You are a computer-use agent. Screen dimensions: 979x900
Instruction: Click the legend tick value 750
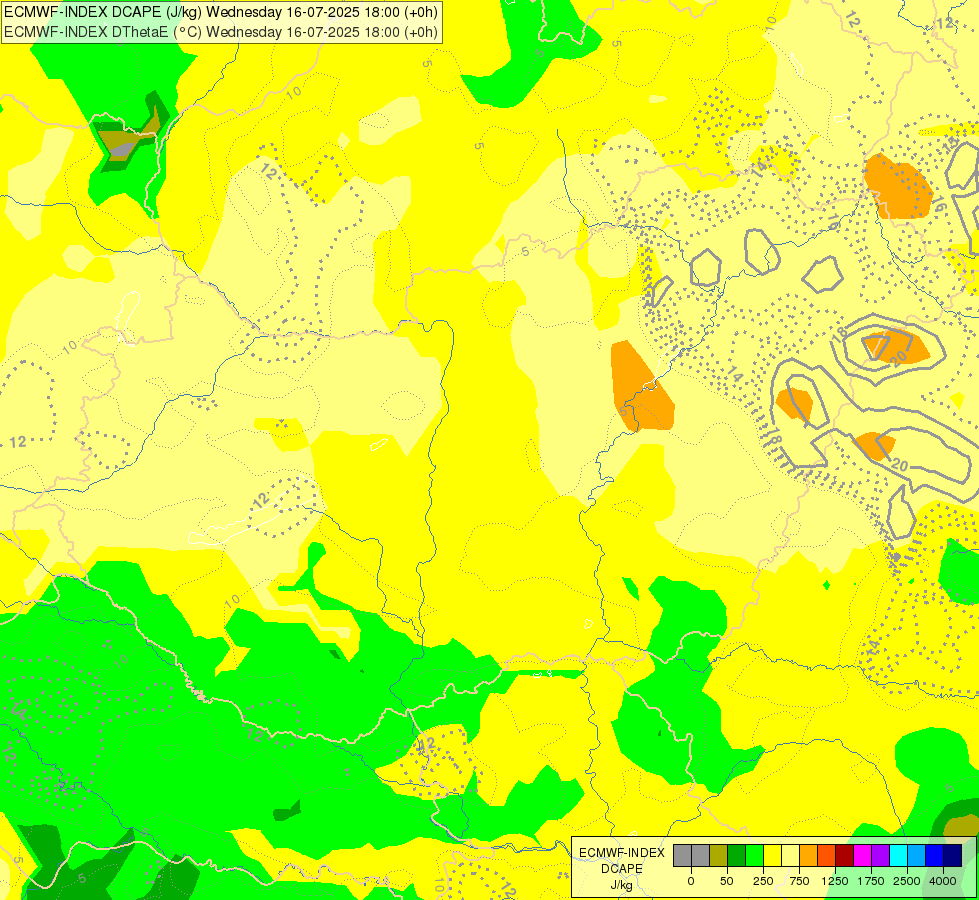[799, 881]
